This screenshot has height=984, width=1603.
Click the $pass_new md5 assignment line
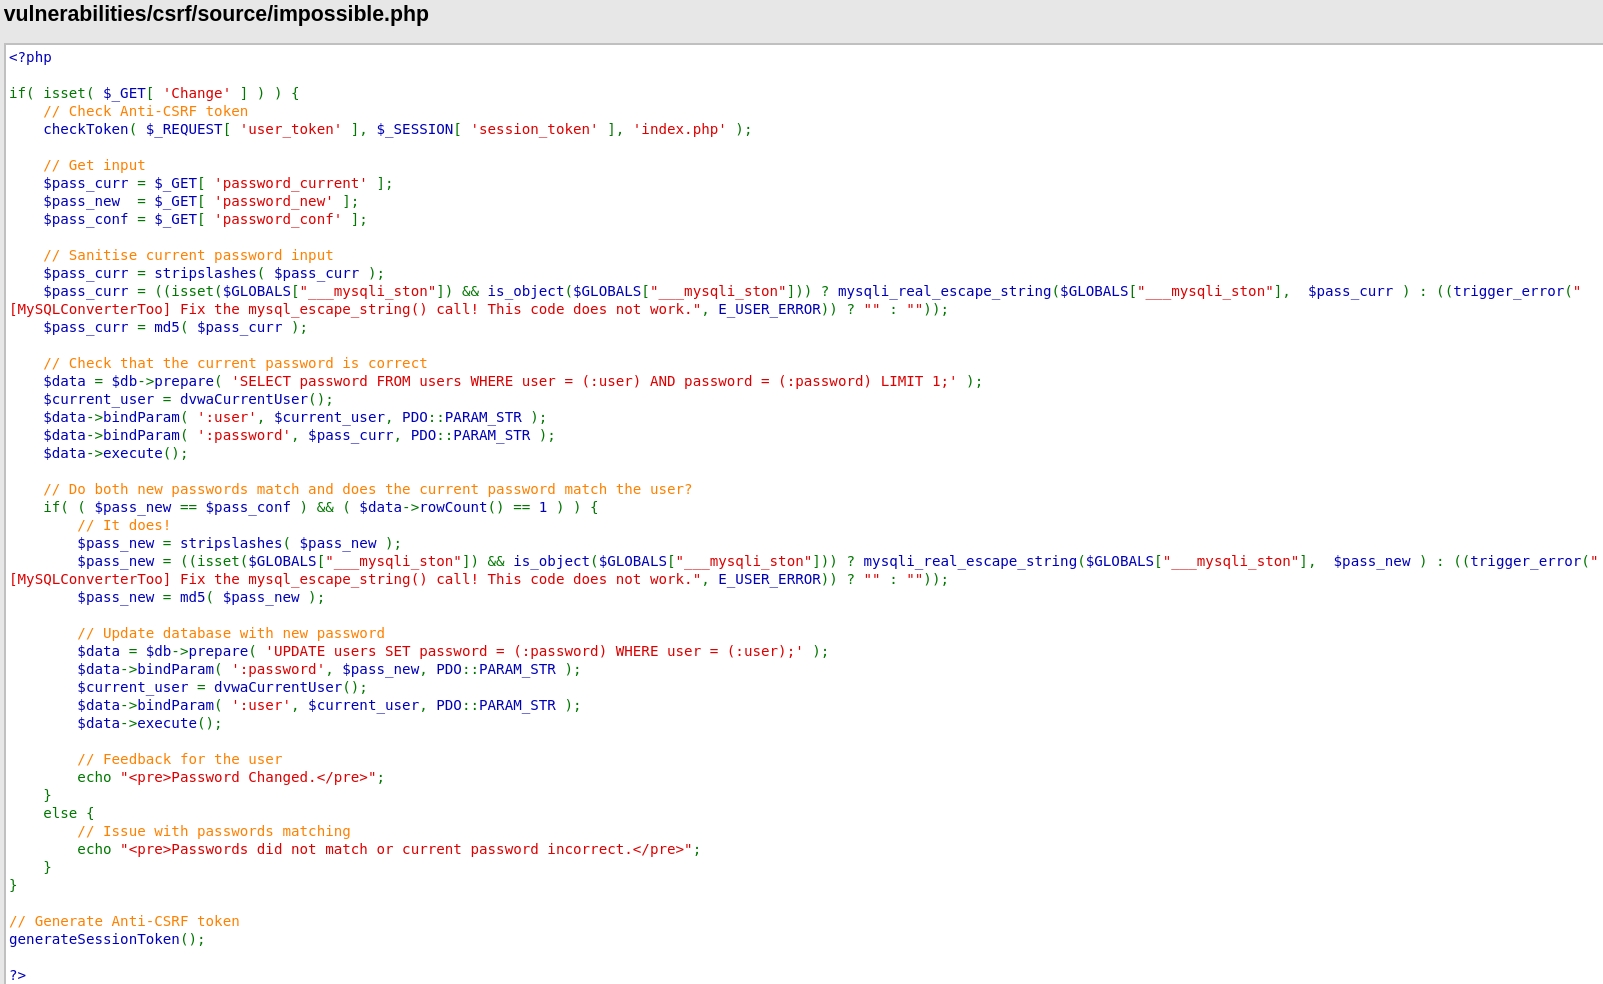pyautogui.click(x=201, y=597)
